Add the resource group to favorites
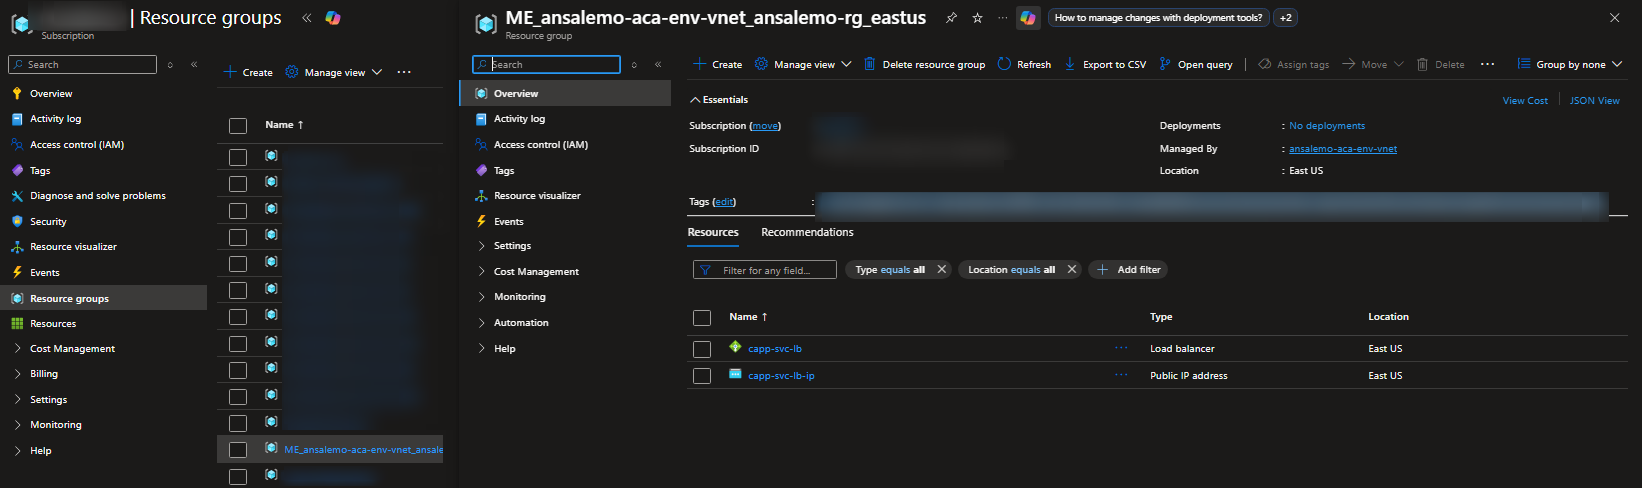 (x=977, y=18)
